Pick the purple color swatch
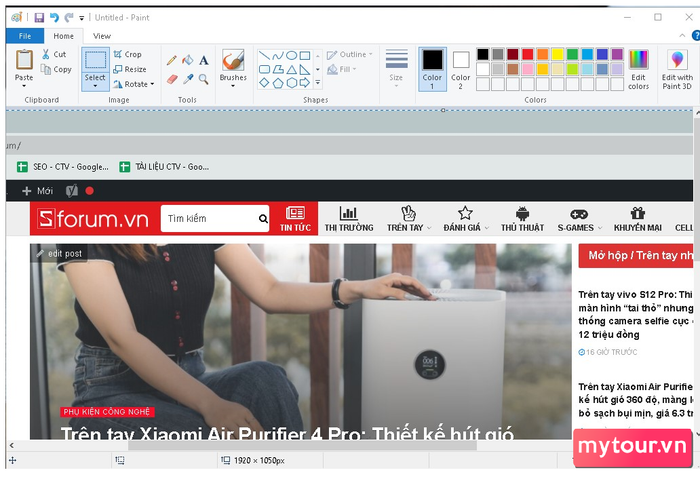The width and height of the screenshot is (700, 477). point(617,54)
